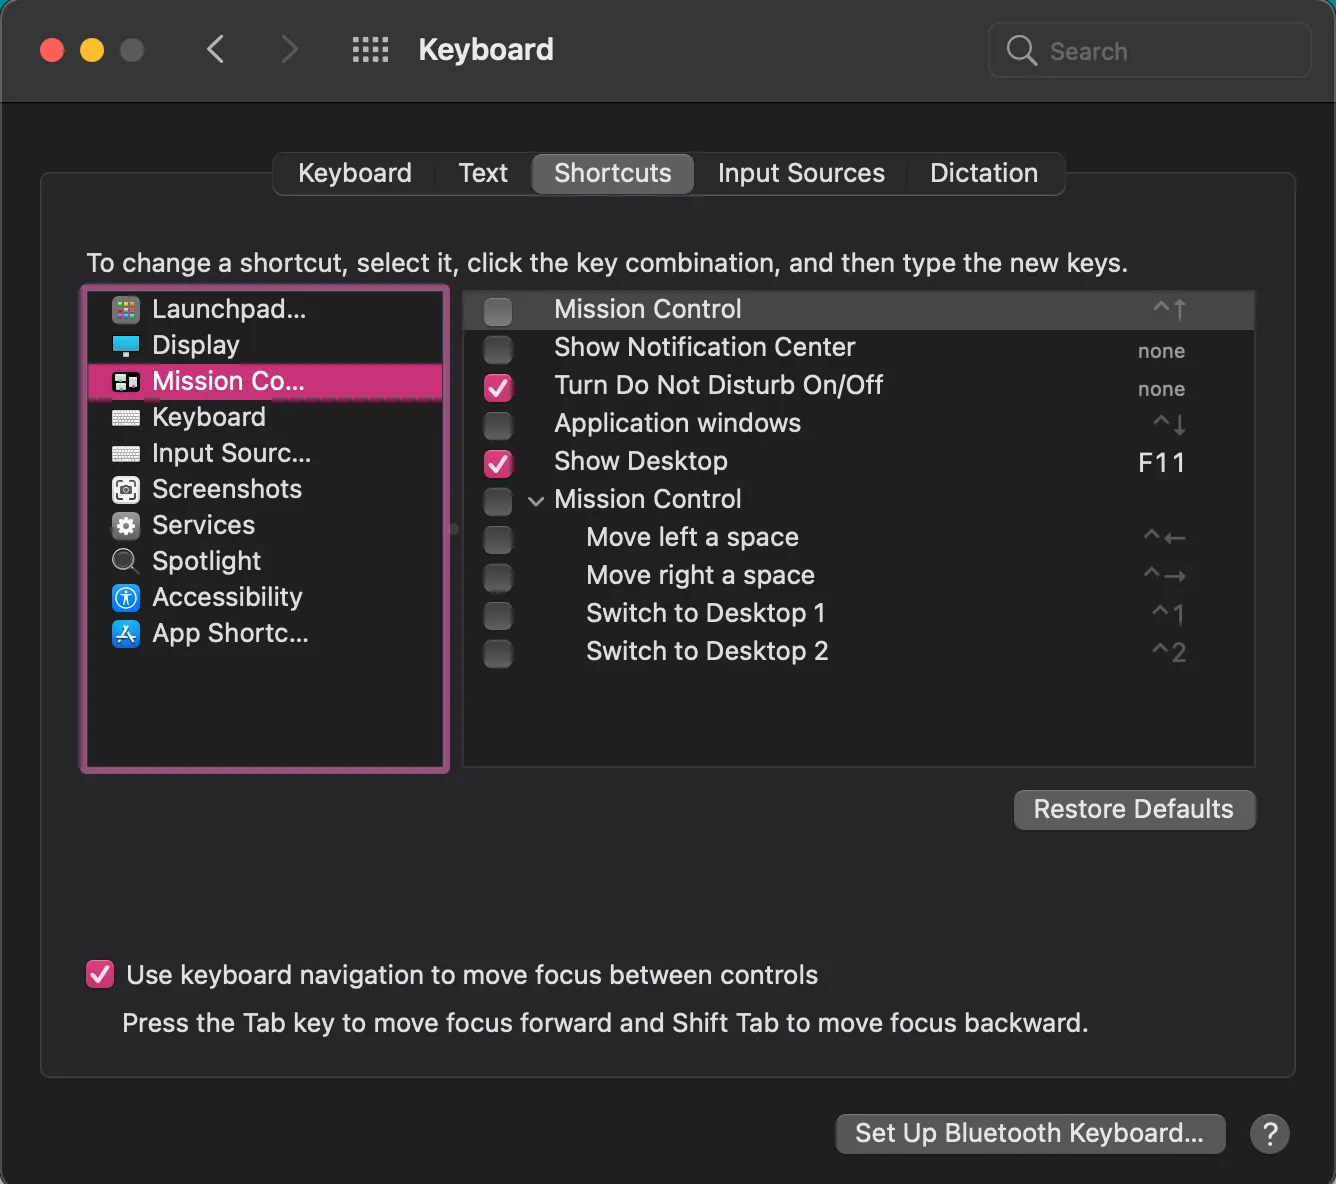The width and height of the screenshot is (1336, 1184).
Task: Click Restore Defaults button
Action: (x=1134, y=809)
